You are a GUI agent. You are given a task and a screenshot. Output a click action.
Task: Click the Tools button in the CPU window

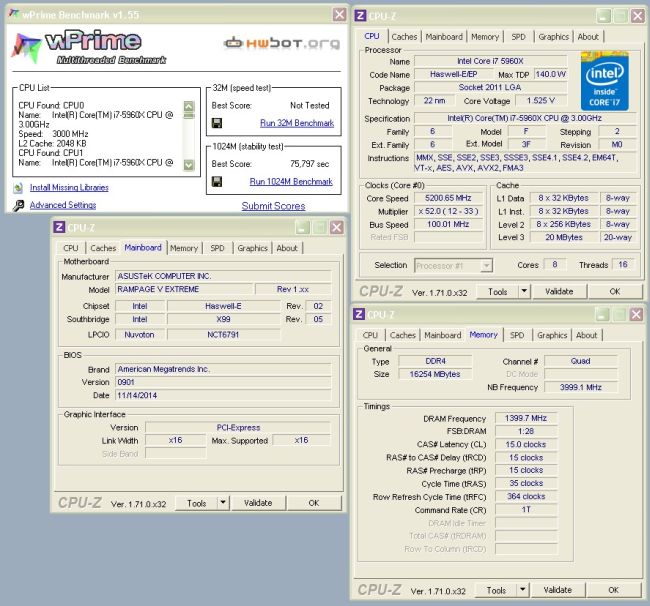click(x=497, y=292)
